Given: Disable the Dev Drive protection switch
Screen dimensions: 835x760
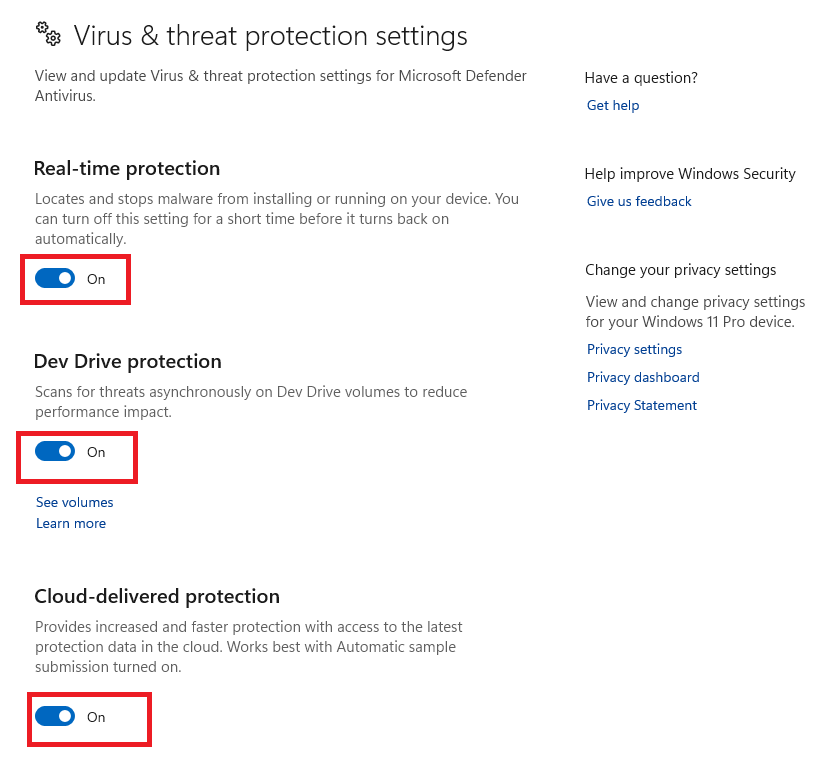Looking at the screenshot, I should (55, 452).
